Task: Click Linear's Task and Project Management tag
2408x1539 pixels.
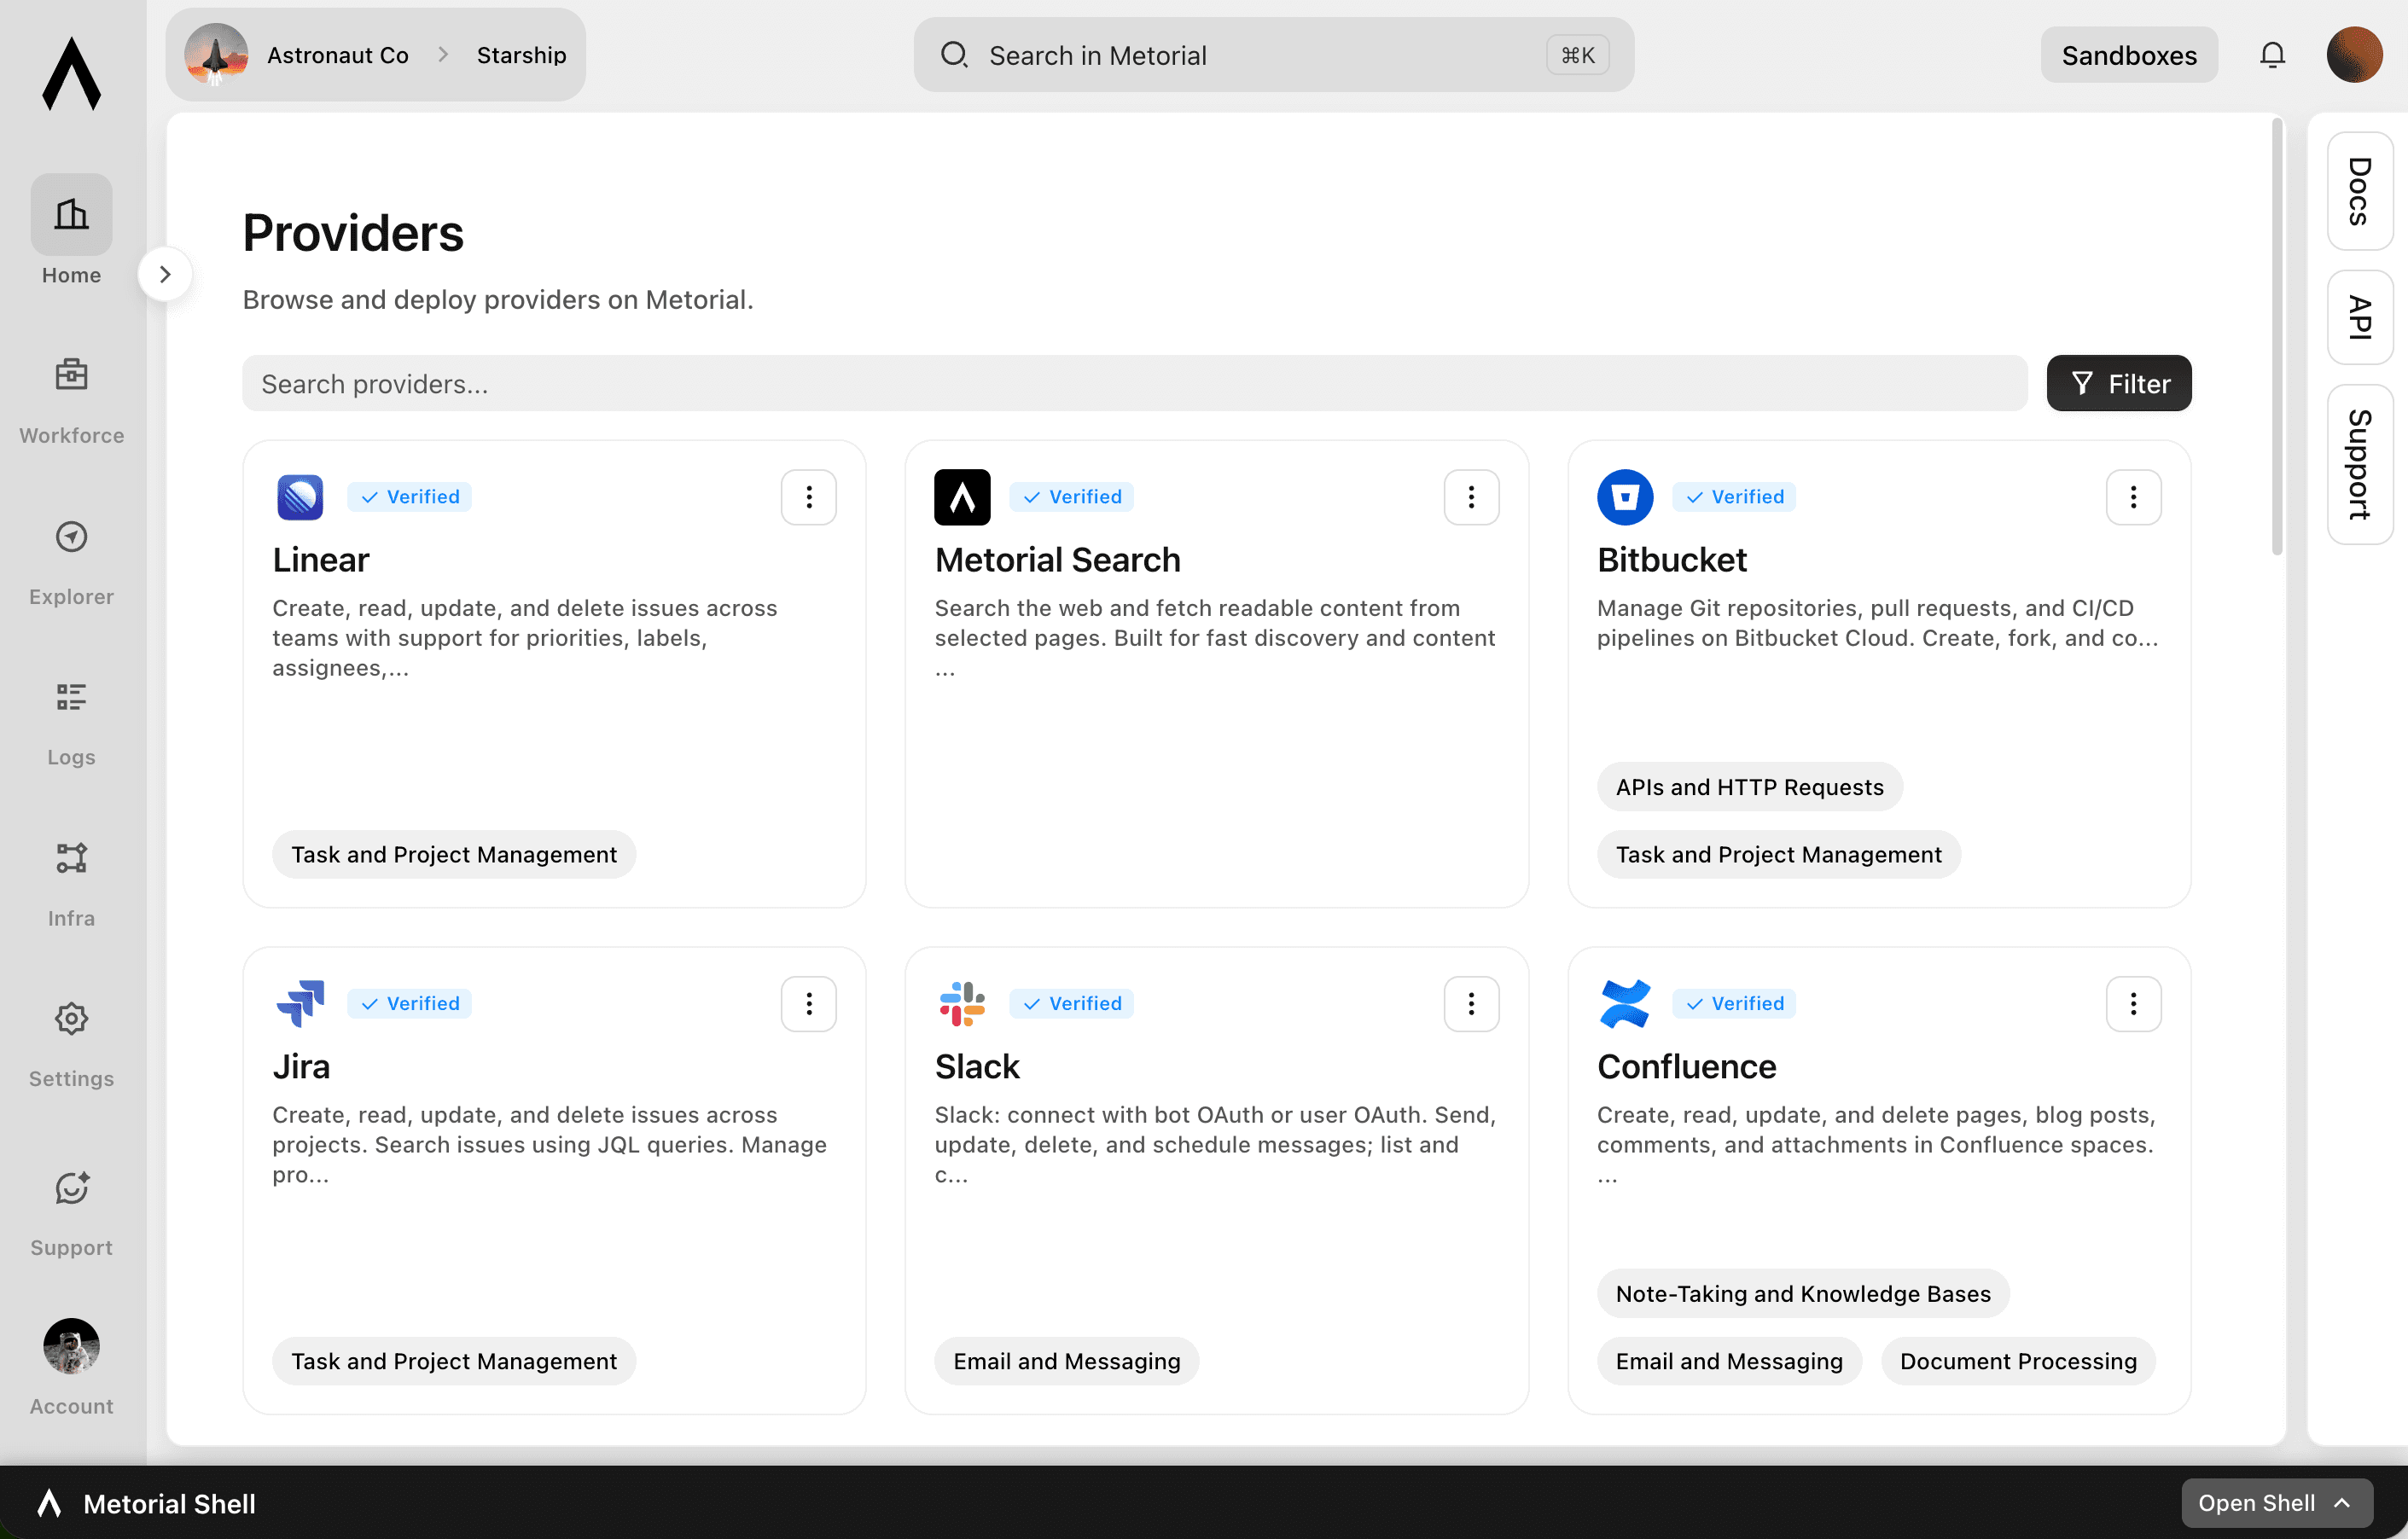Action: point(454,854)
